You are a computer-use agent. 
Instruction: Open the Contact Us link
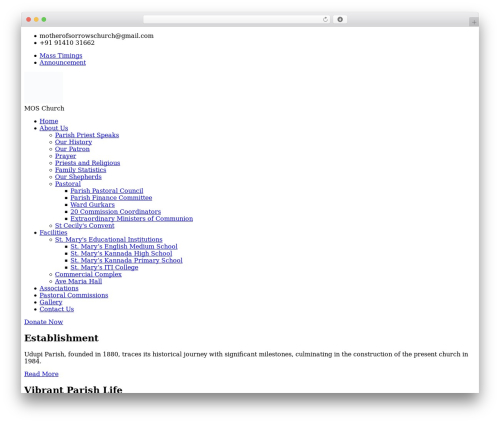pos(57,309)
